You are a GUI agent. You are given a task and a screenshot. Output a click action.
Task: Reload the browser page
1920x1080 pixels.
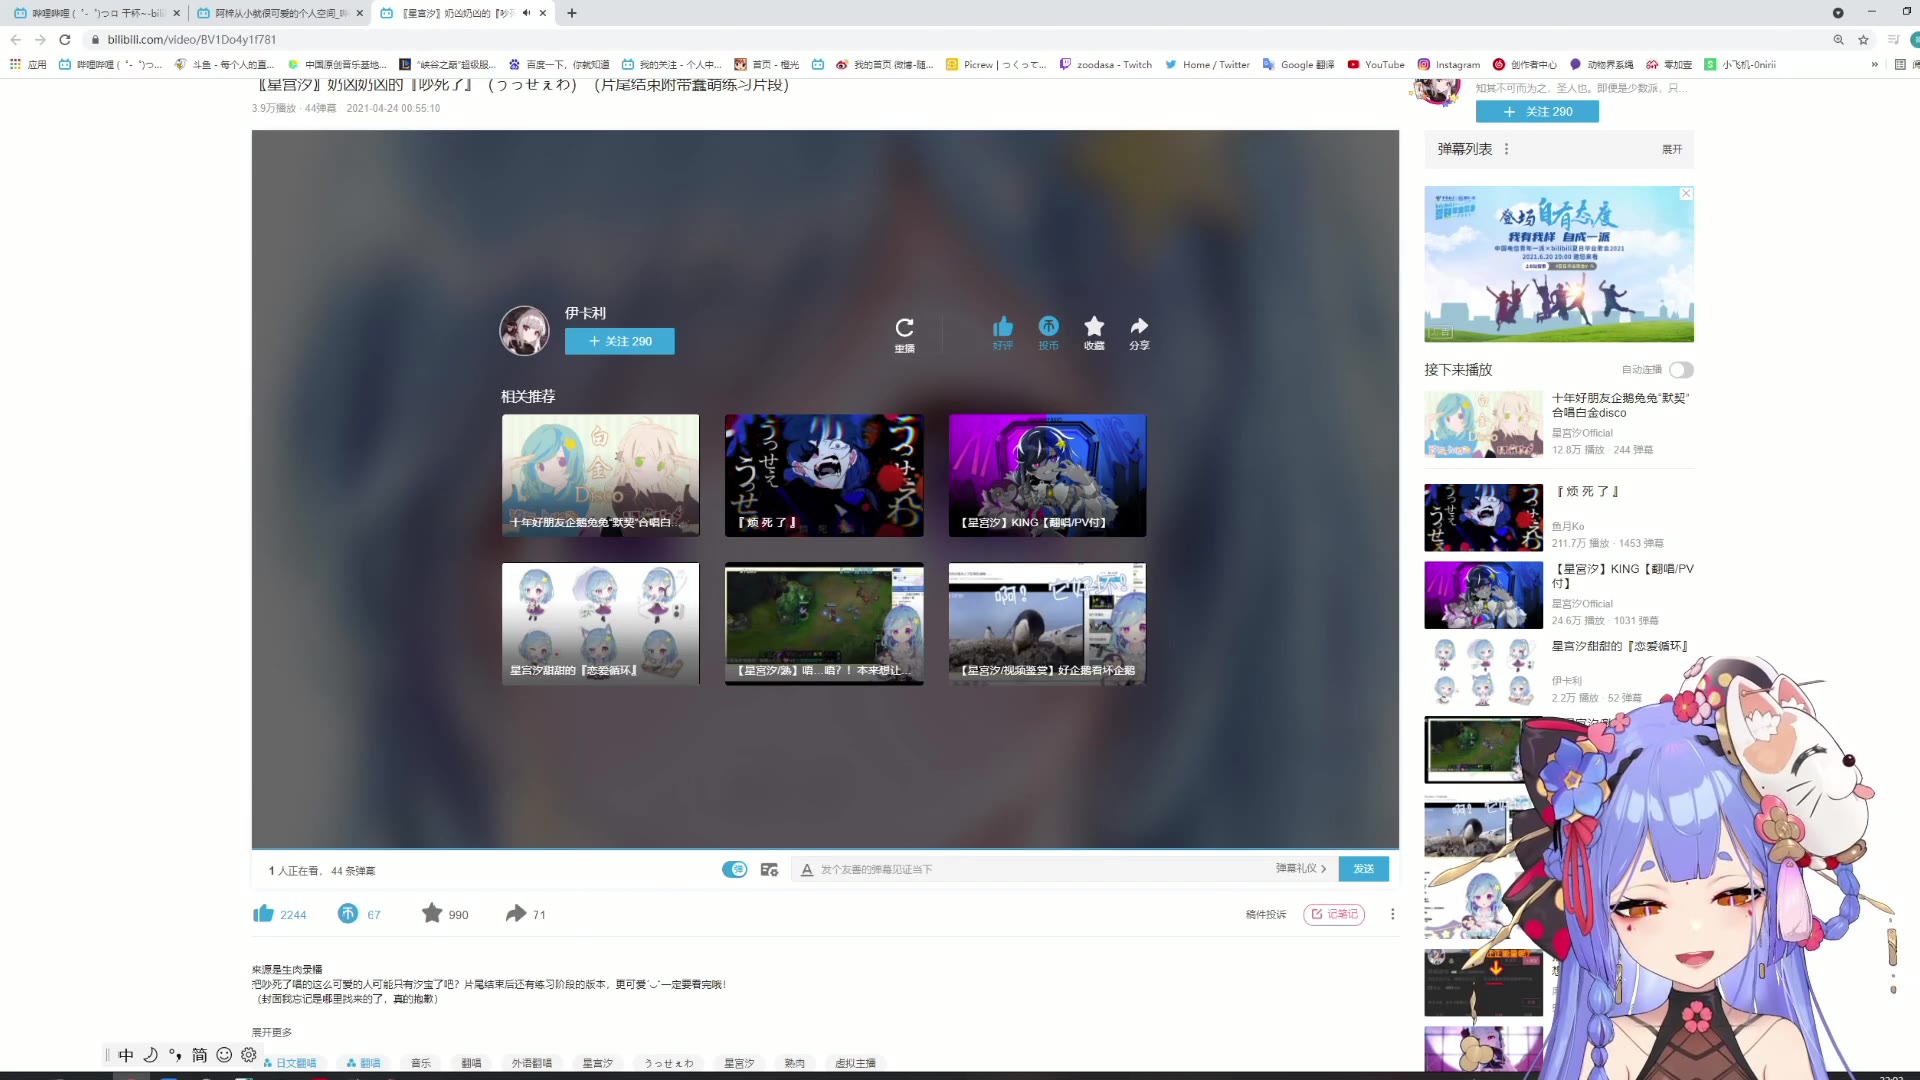[65, 40]
